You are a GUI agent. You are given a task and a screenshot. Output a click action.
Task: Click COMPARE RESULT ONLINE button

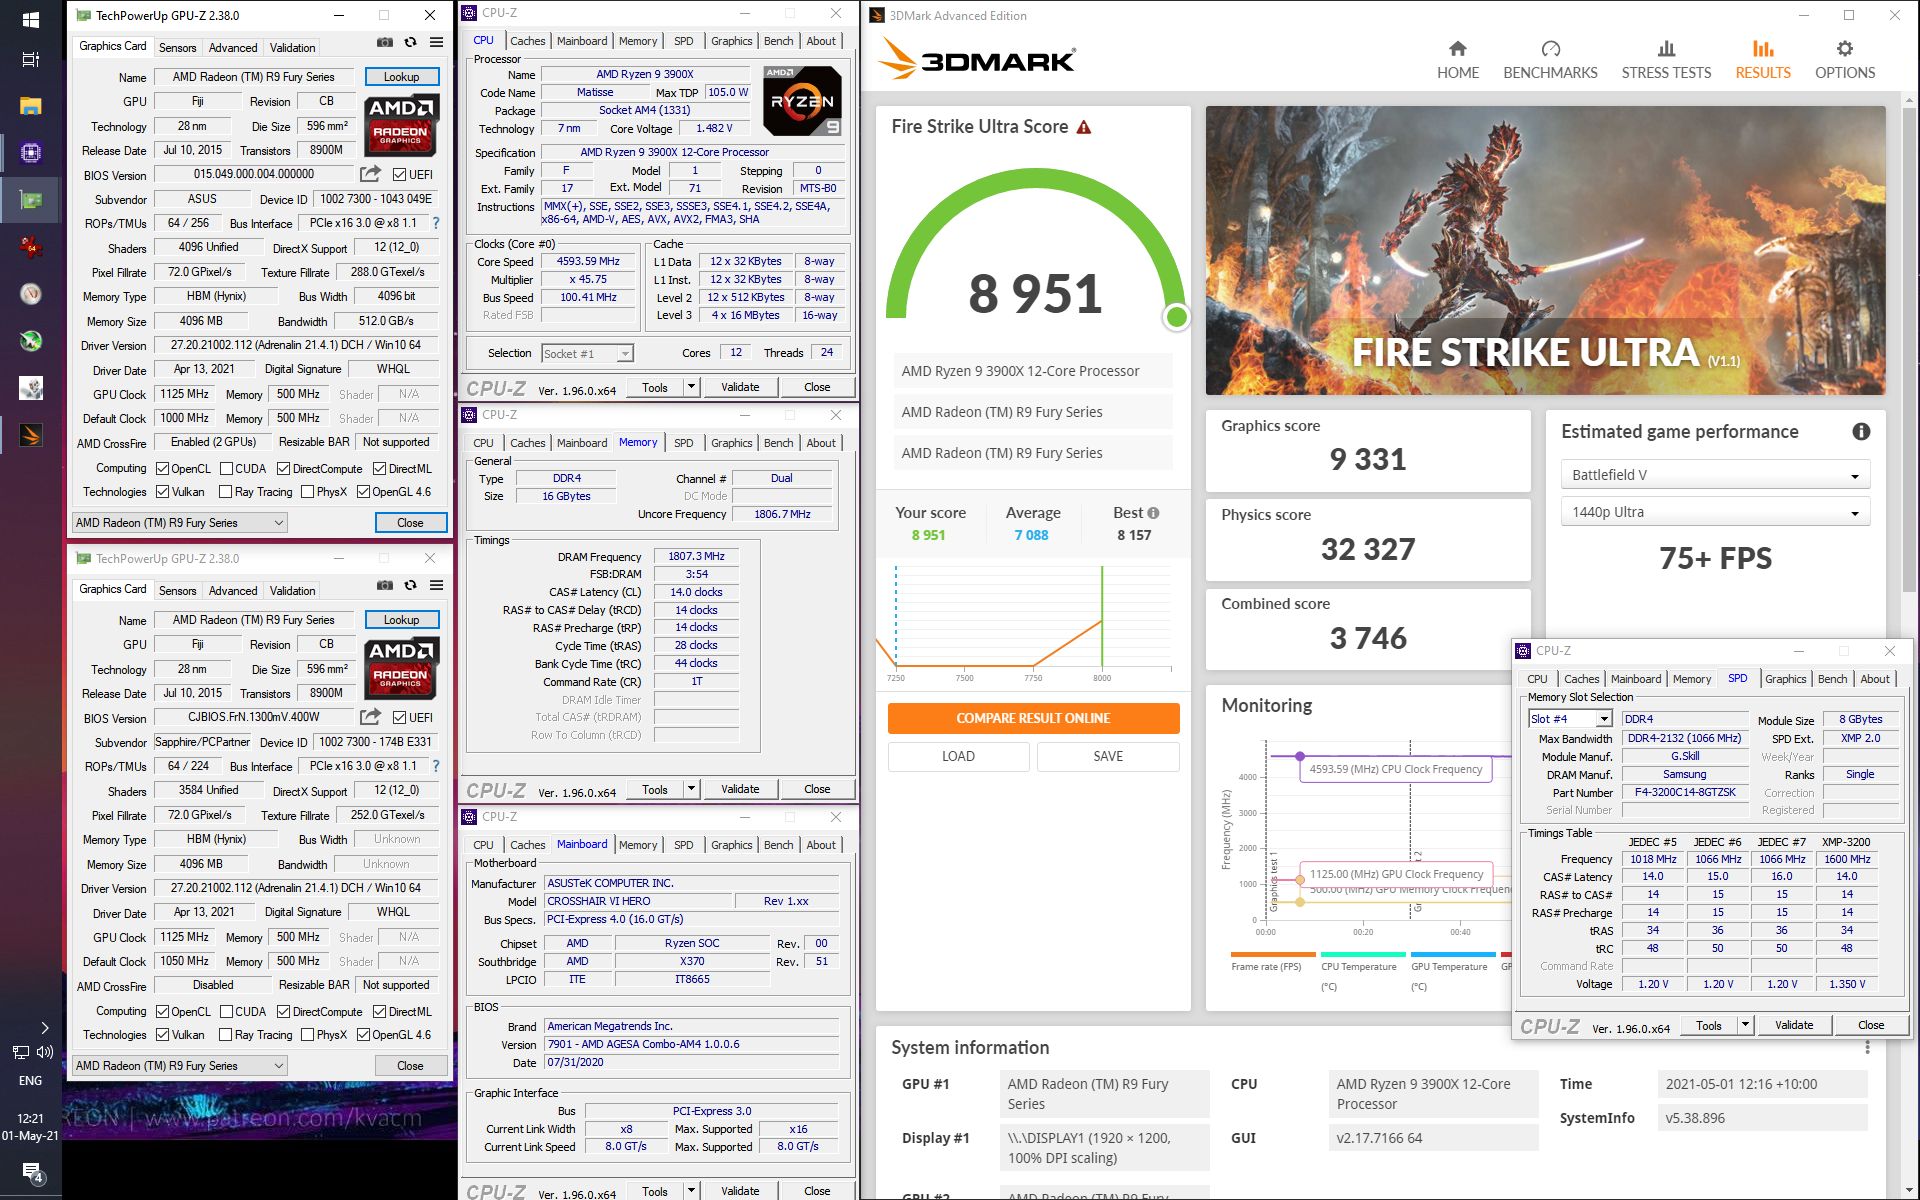pyautogui.click(x=1033, y=718)
